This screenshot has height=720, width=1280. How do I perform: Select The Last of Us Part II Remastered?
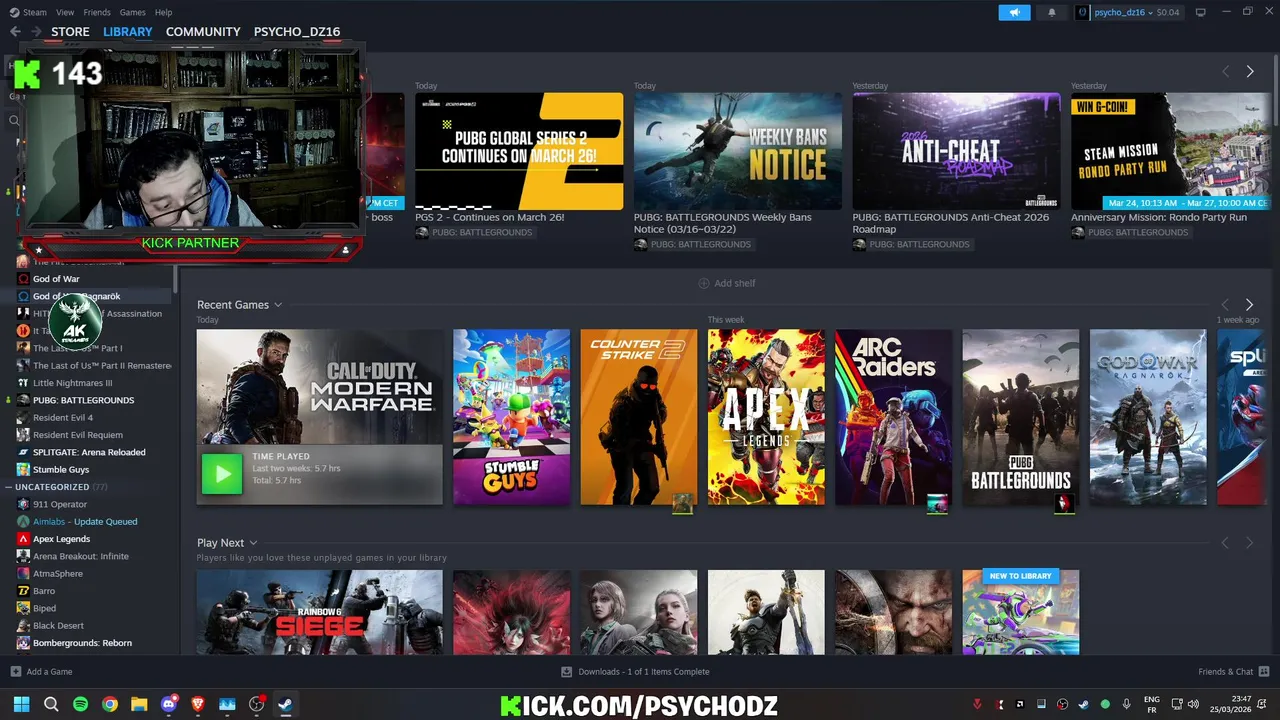(x=102, y=366)
